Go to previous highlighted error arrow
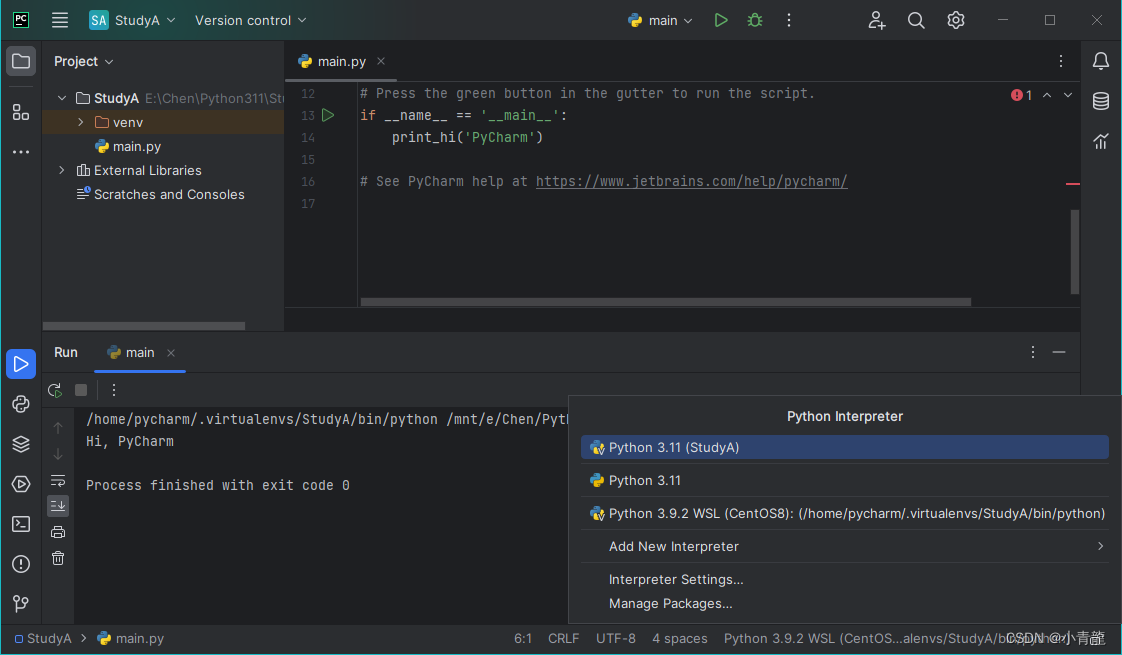 1047,95
